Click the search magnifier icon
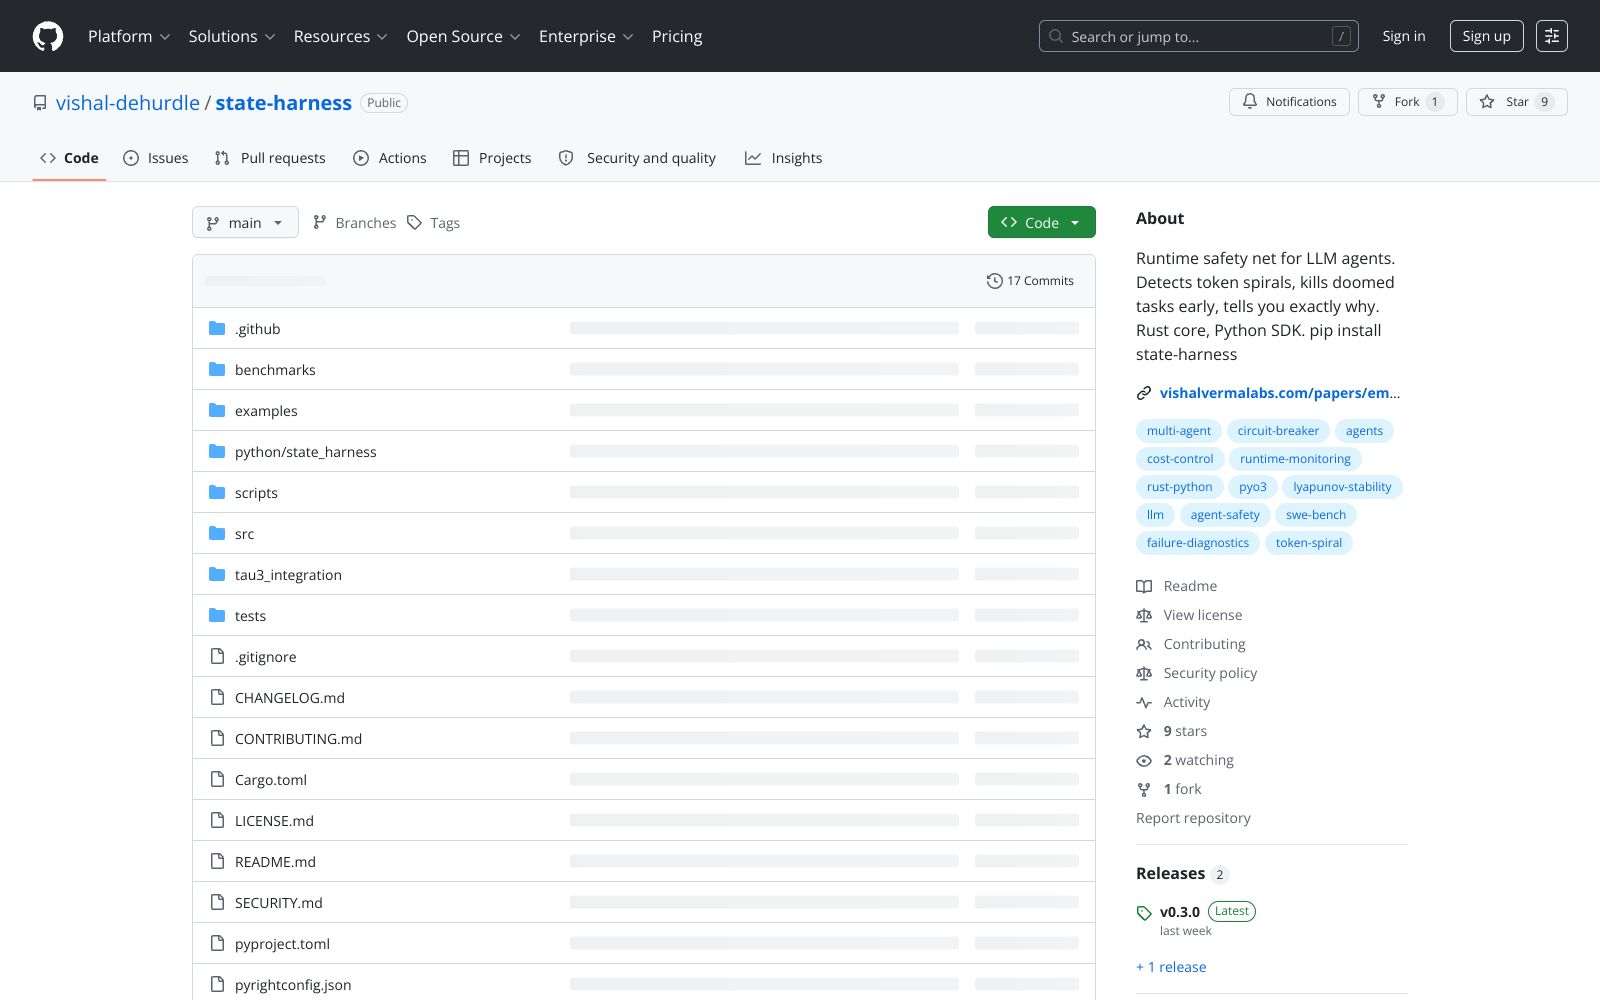The width and height of the screenshot is (1600, 1000). pyautogui.click(x=1056, y=36)
